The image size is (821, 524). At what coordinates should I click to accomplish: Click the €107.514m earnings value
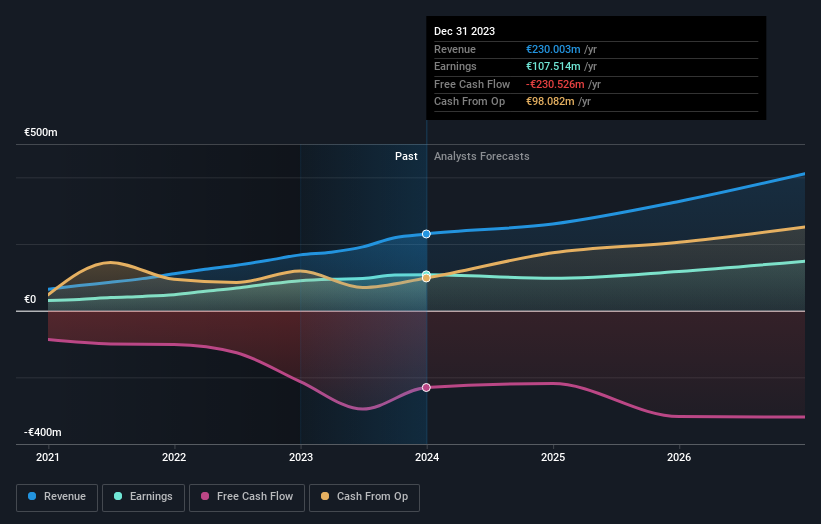pyautogui.click(x=553, y=66)
